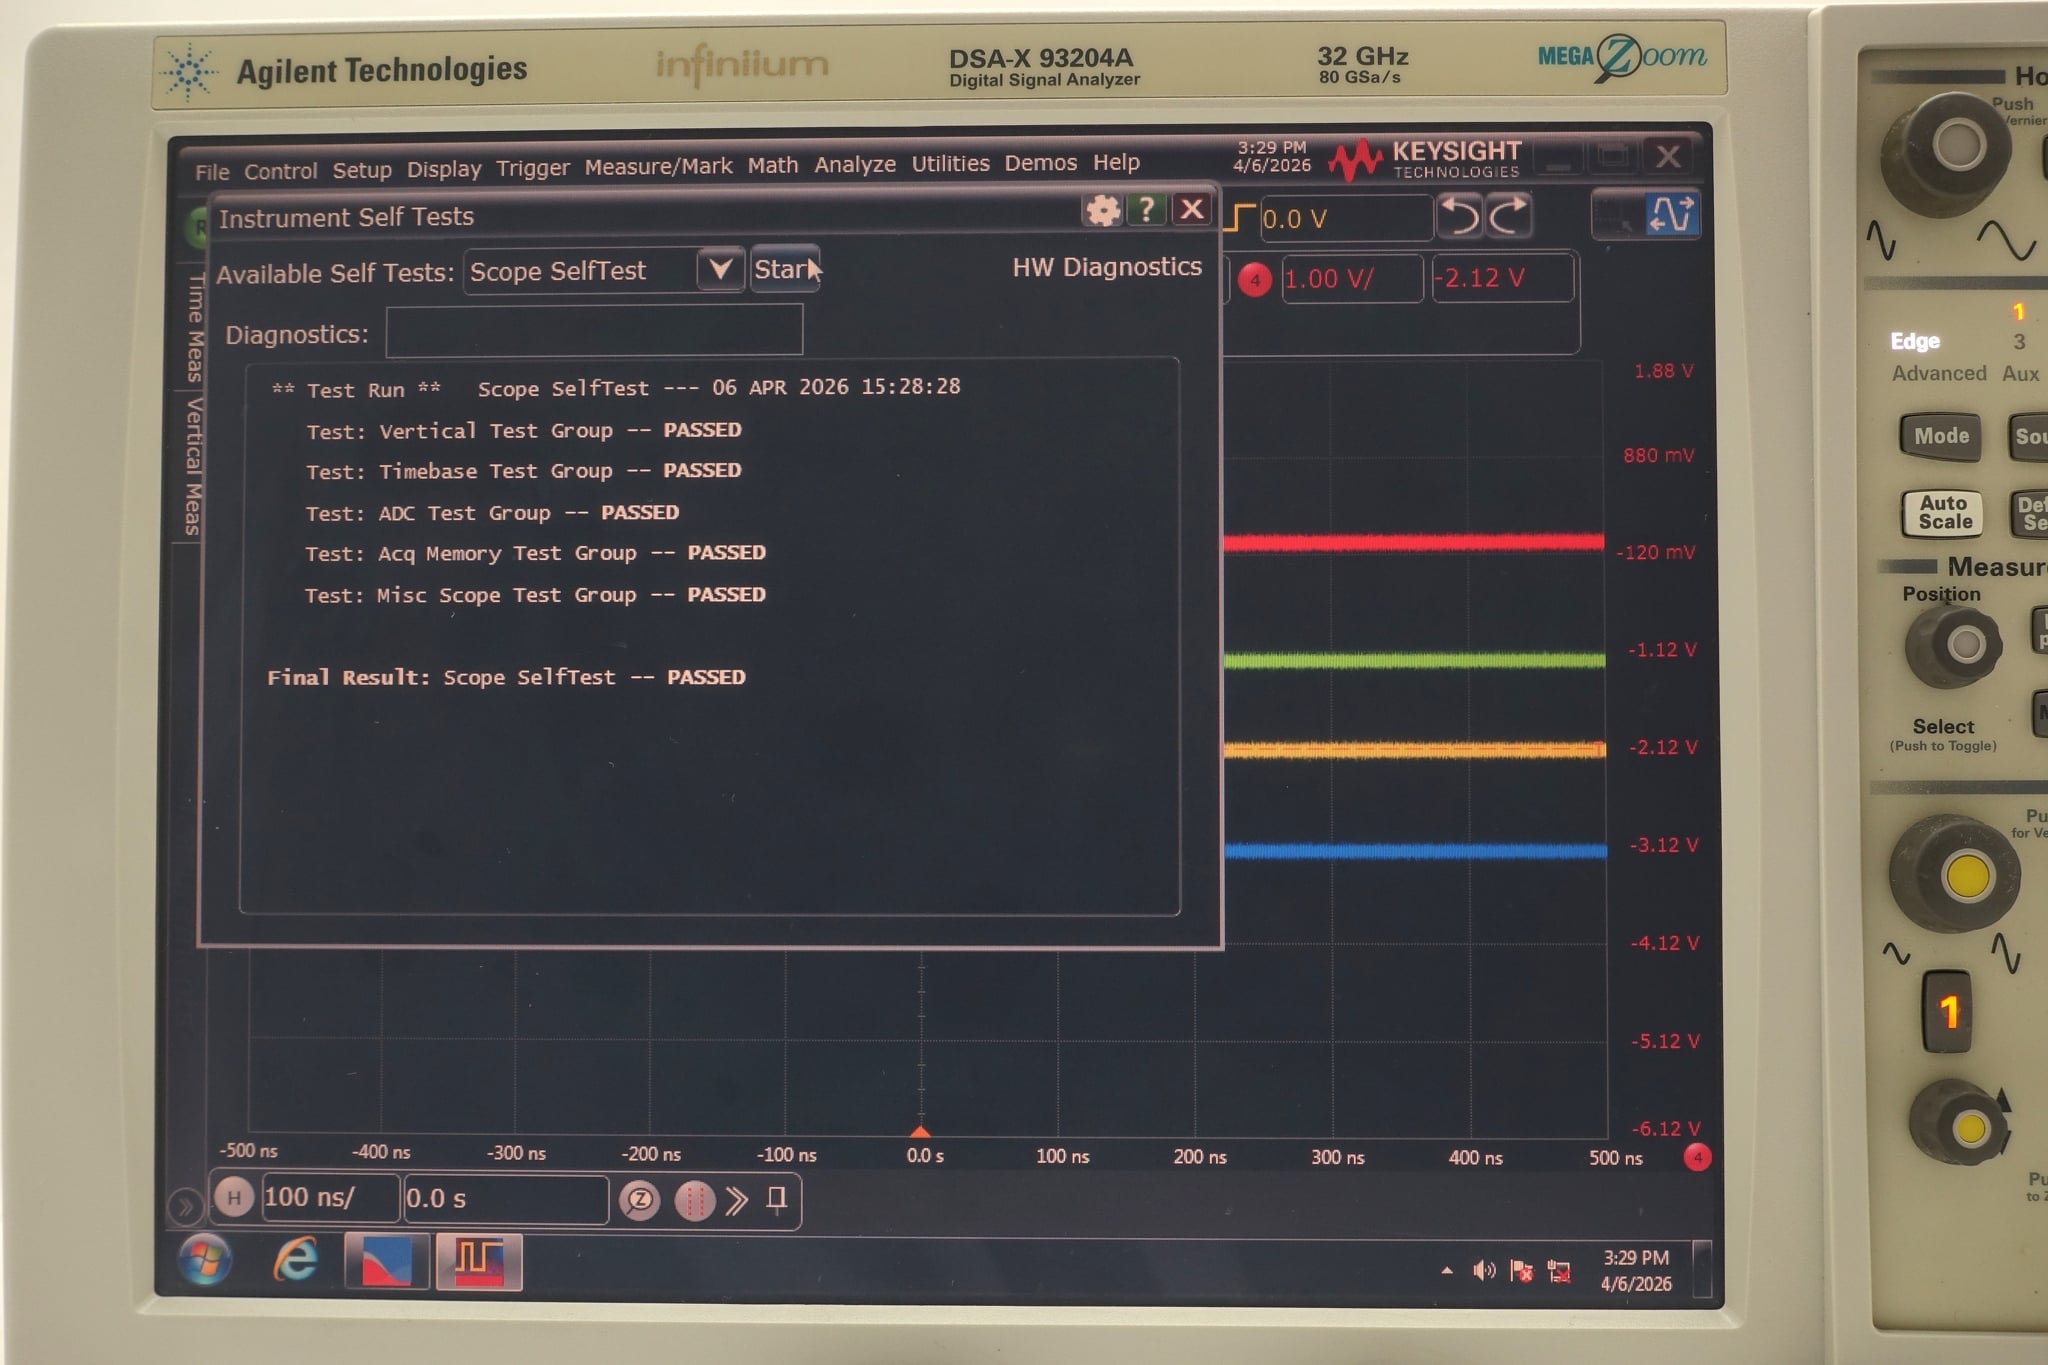The height and width of the screenshot is (1365, 2048).
Task: Open the Display menu
Action: pyautogui.click(x=444, y=169)
